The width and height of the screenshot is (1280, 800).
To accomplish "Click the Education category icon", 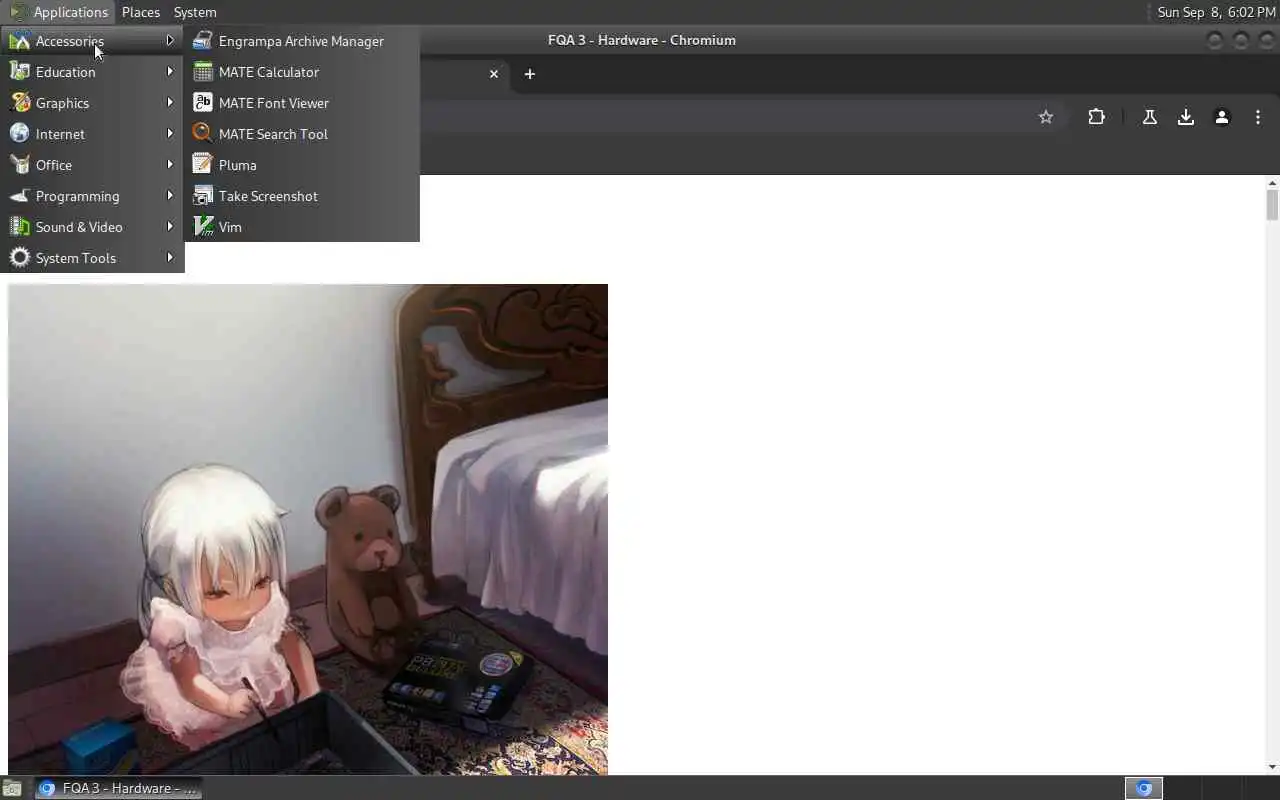I will click(x=19, y=72).
